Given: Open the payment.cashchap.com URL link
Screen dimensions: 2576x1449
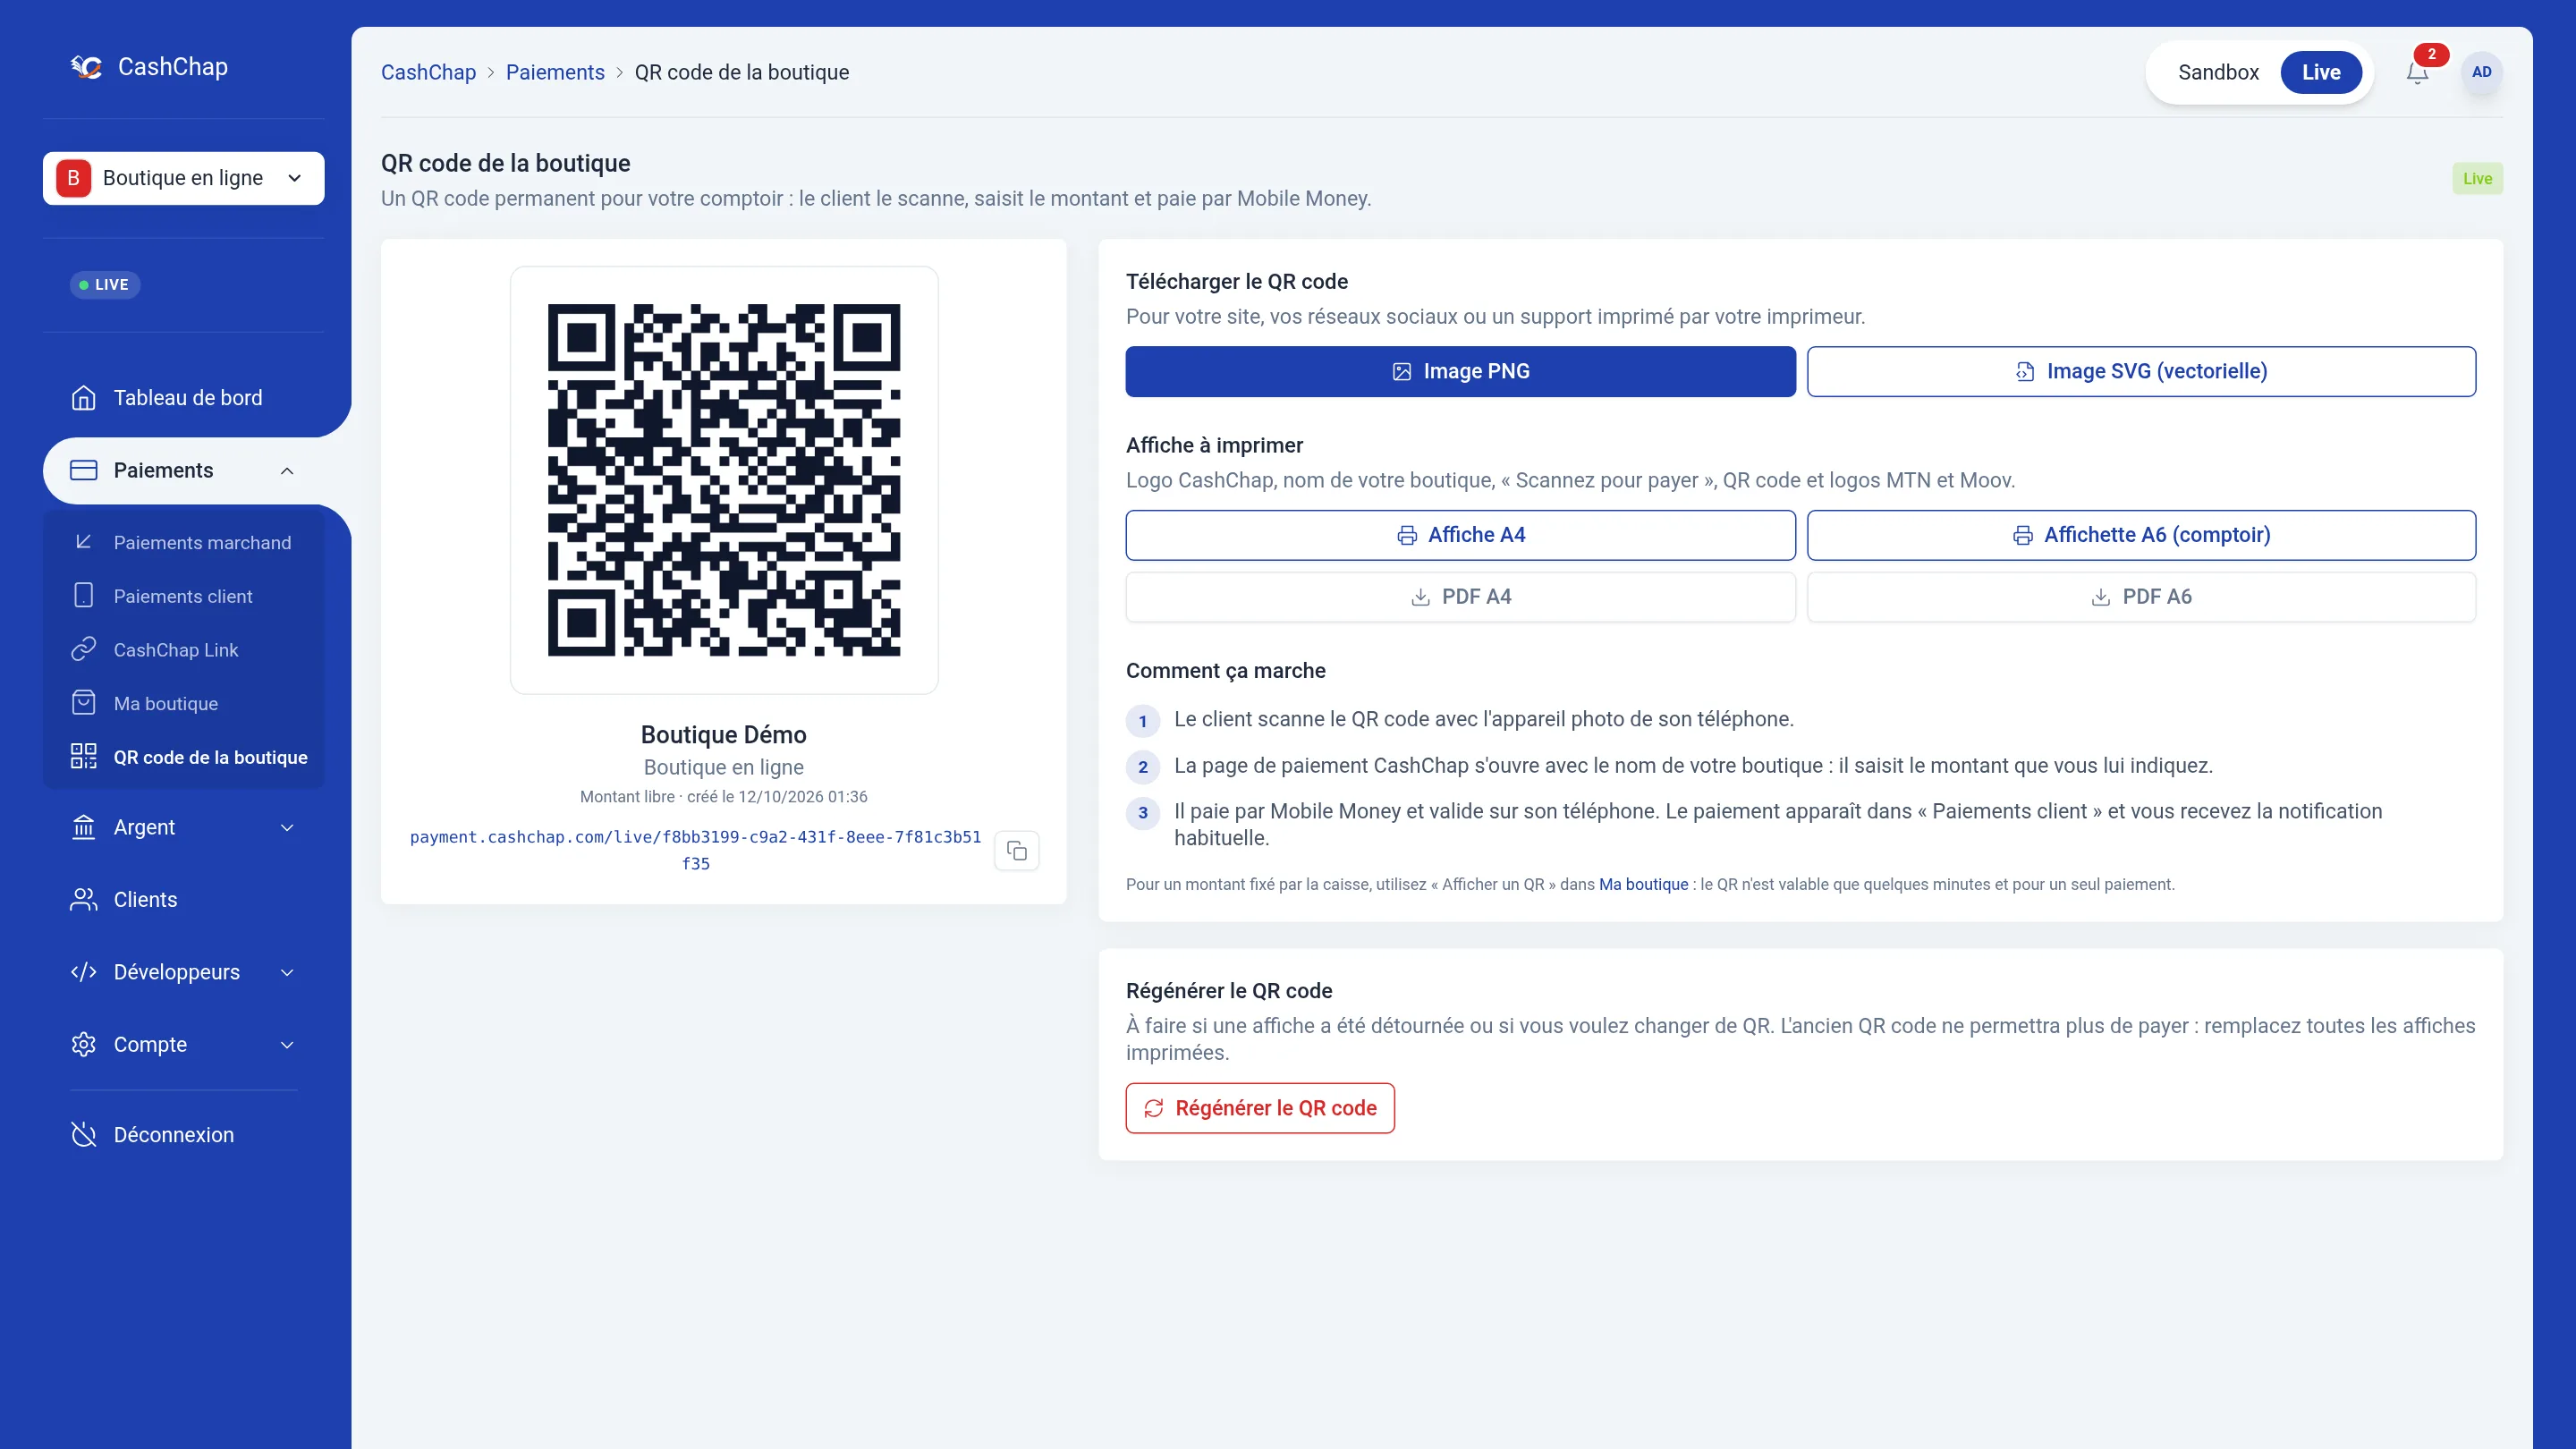Looking at the screenshot, I should (x=696, y=850).
